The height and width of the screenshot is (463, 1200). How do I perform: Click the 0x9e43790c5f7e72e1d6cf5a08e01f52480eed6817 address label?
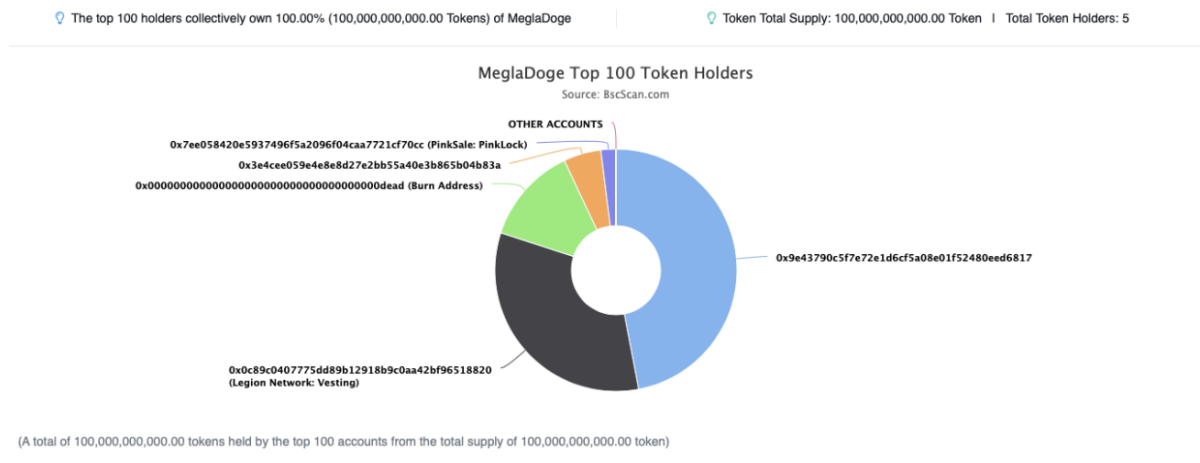coord(903,258)
